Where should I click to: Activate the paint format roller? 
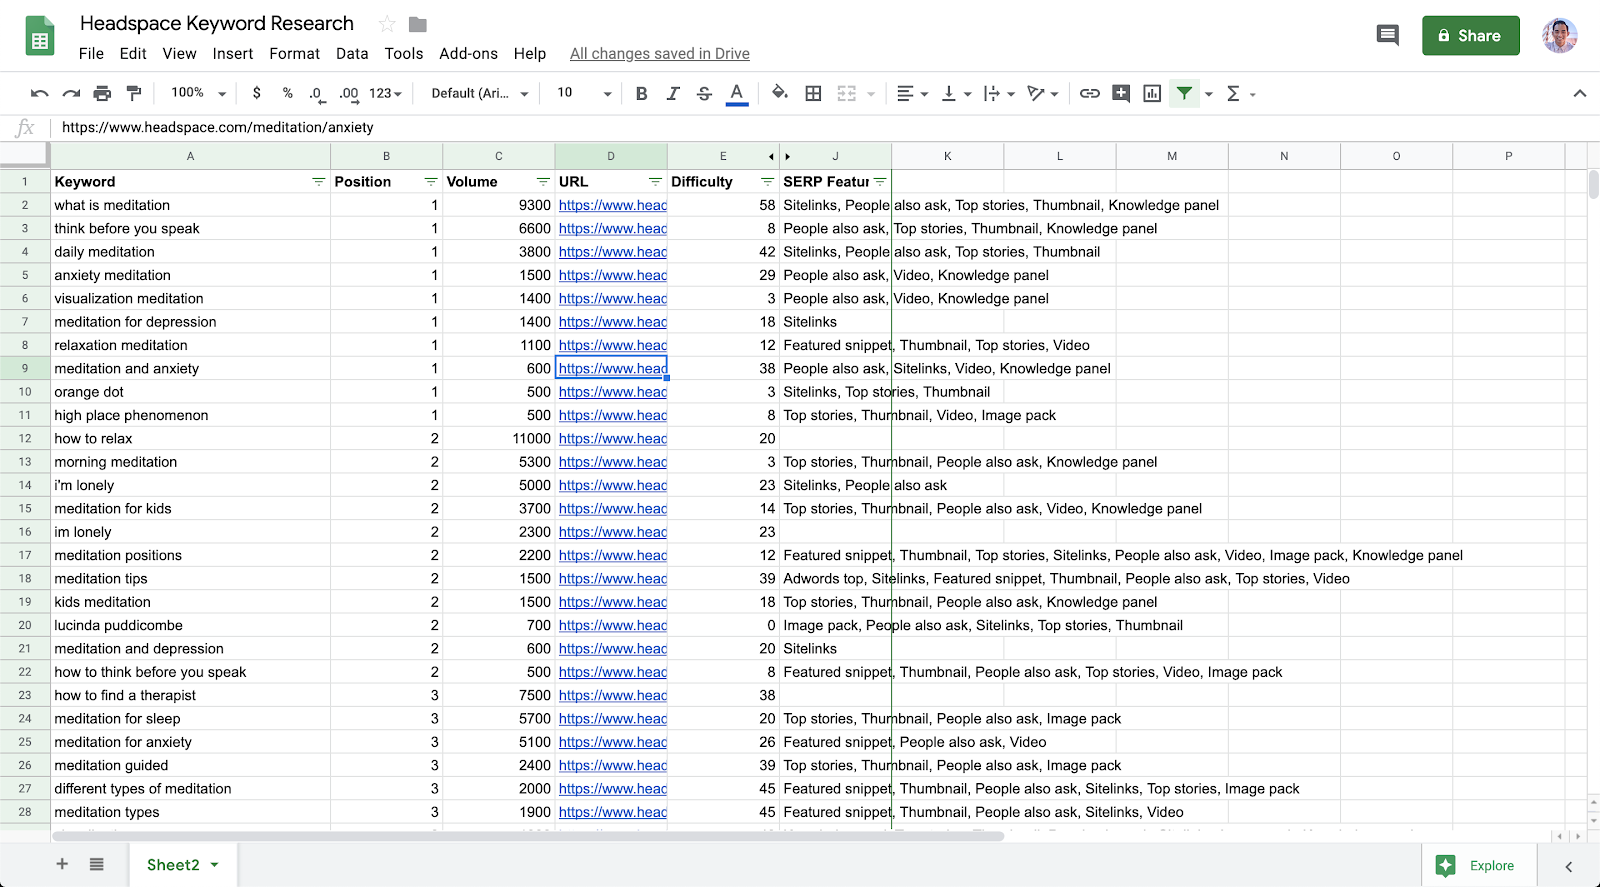(134, 93)
